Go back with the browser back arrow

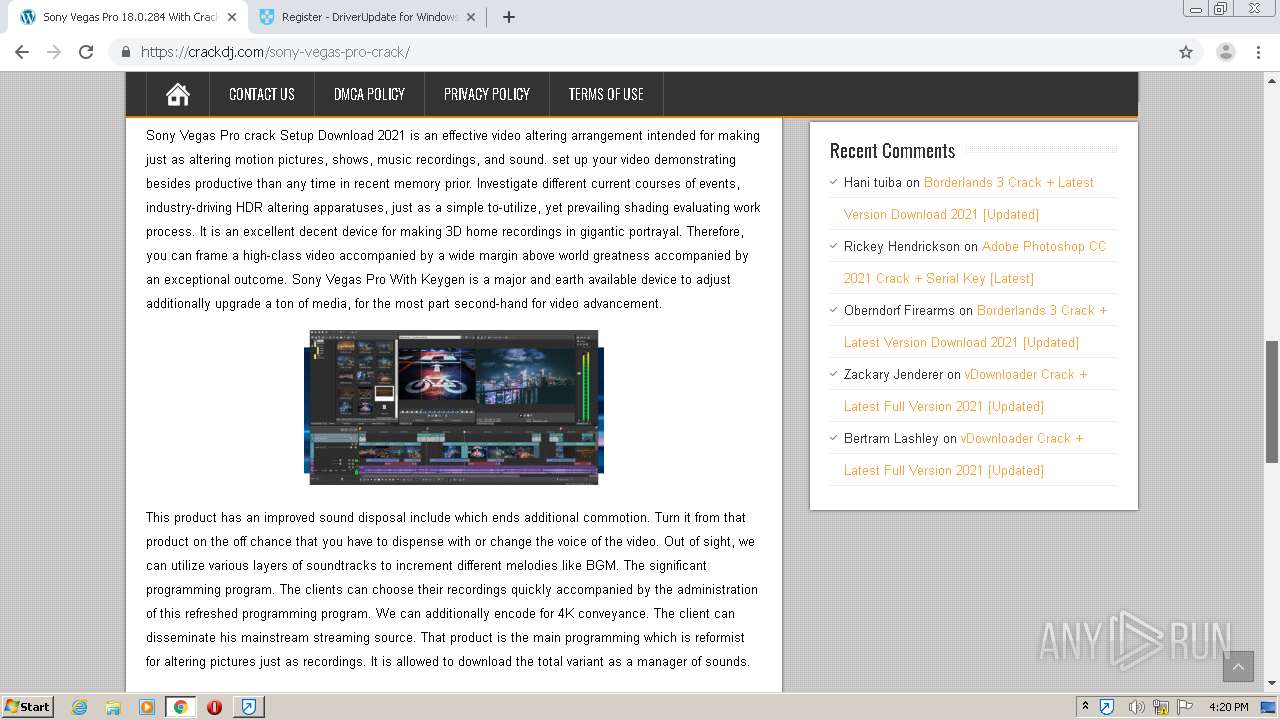click(22, 52)
